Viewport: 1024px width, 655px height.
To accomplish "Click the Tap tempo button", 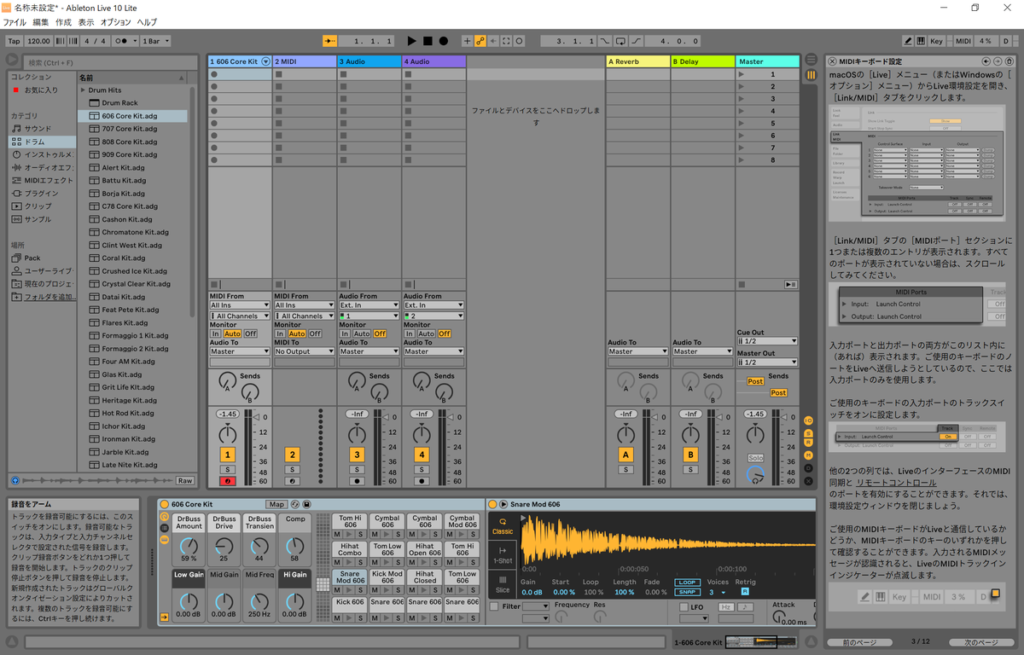I will (x=14, y=40).
